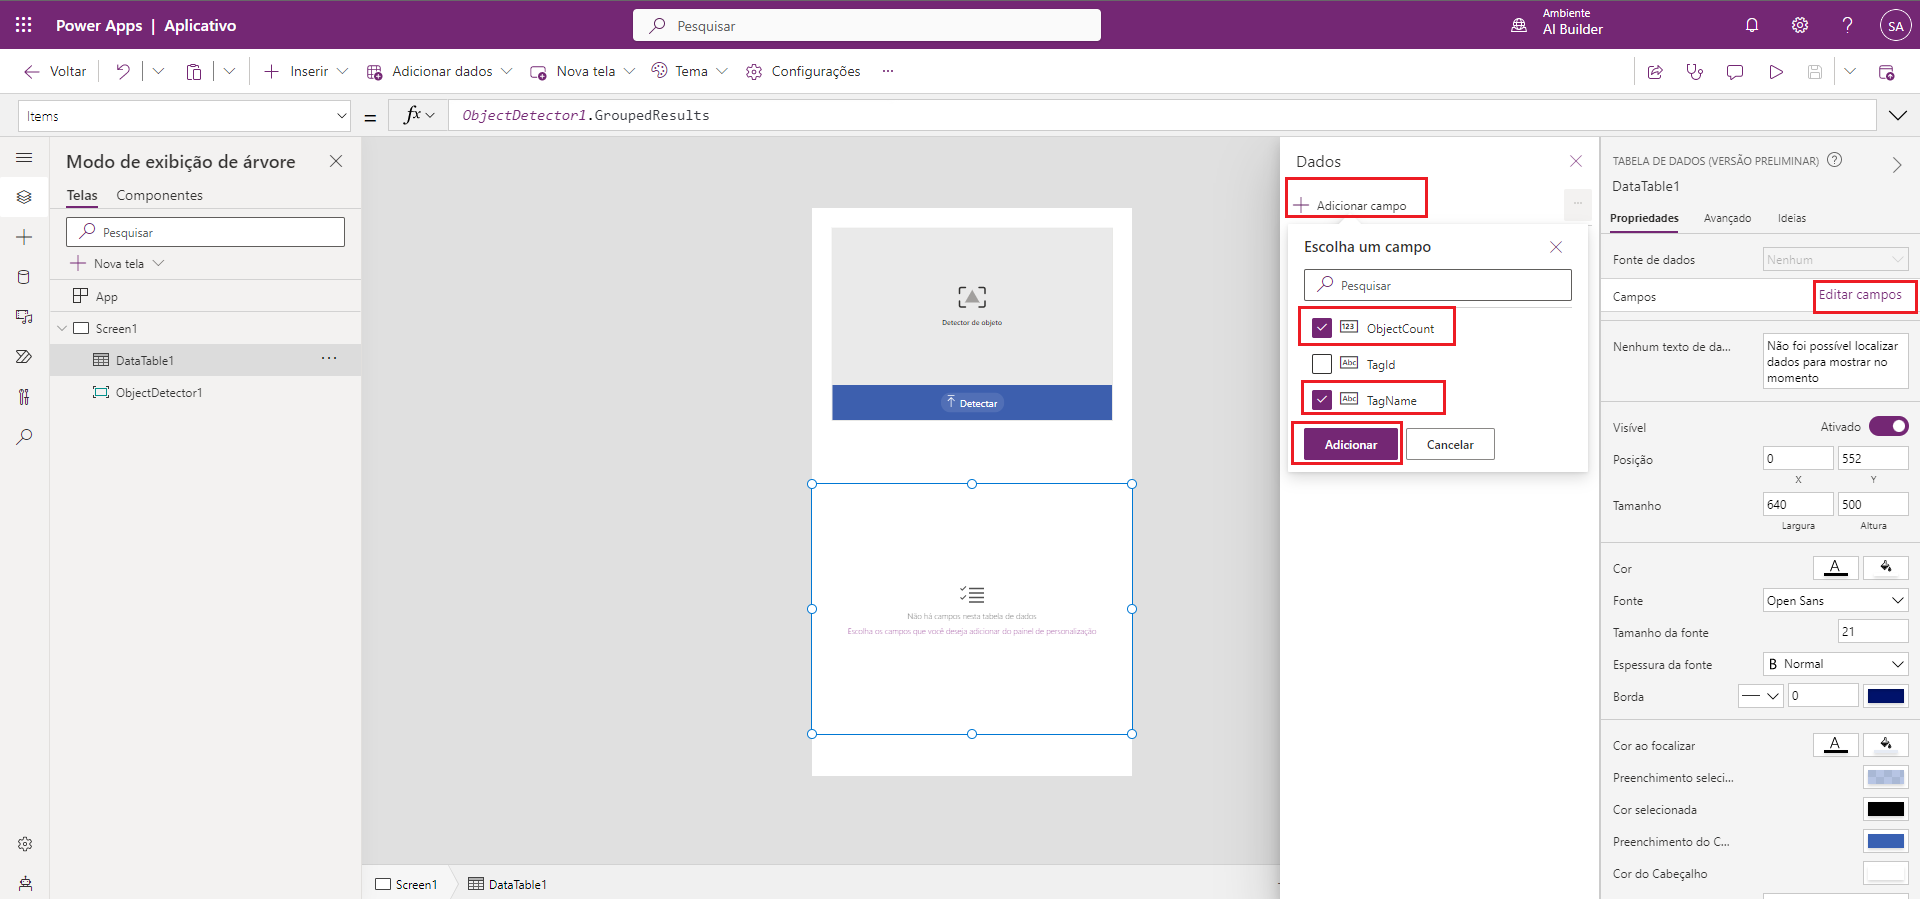The height and width of the screenshot is (899, 1920).
Task: Pick the Preenchimento do C... blue swatch
Action: (1886, 841)
